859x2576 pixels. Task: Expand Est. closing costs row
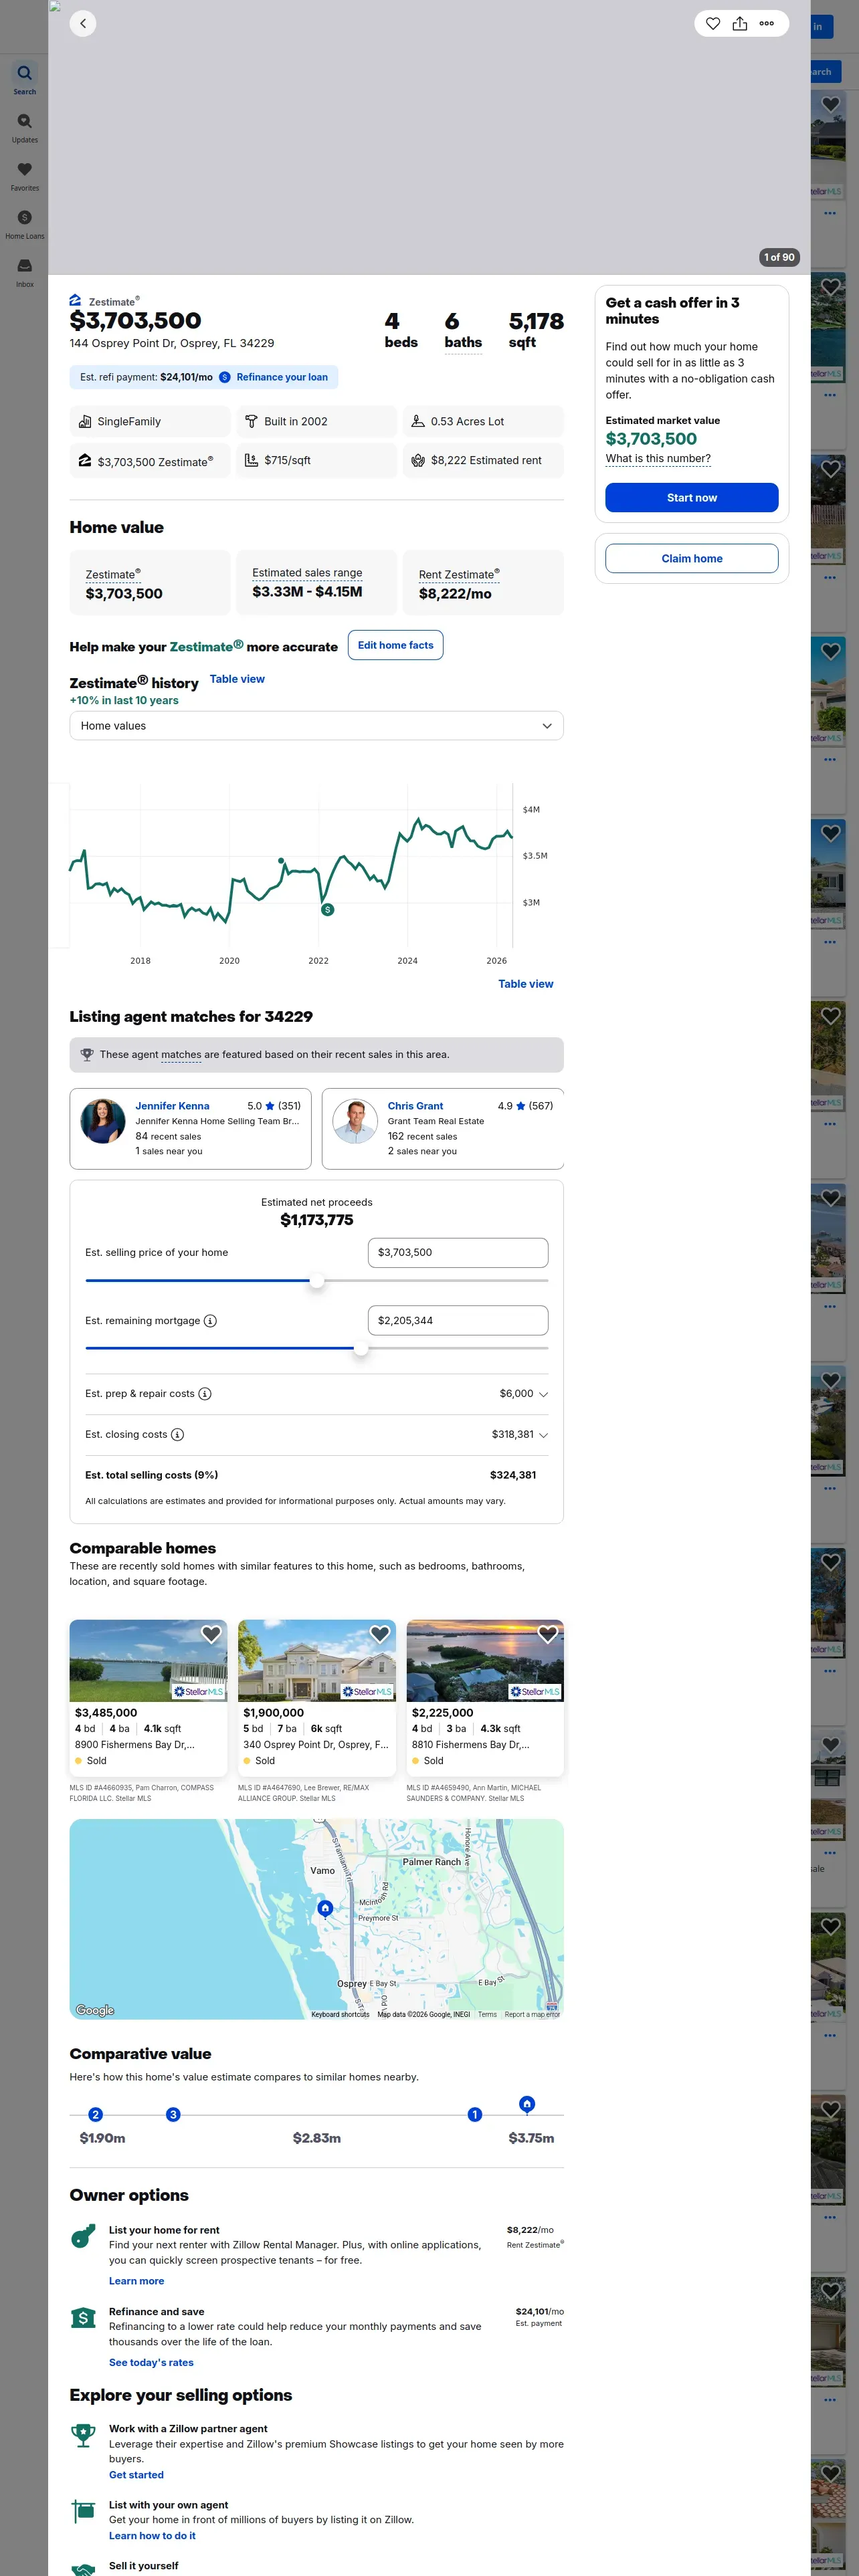click(543, 1435)
